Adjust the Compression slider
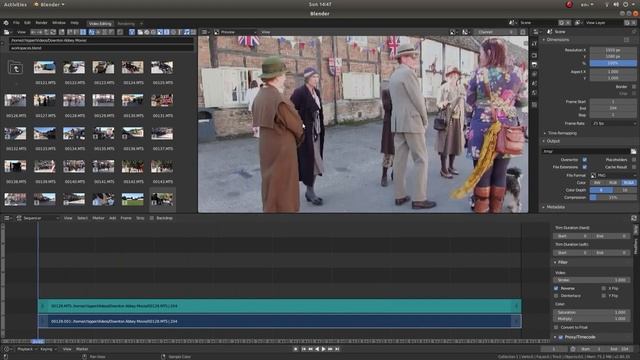640x360 pixels. (613, 198)
